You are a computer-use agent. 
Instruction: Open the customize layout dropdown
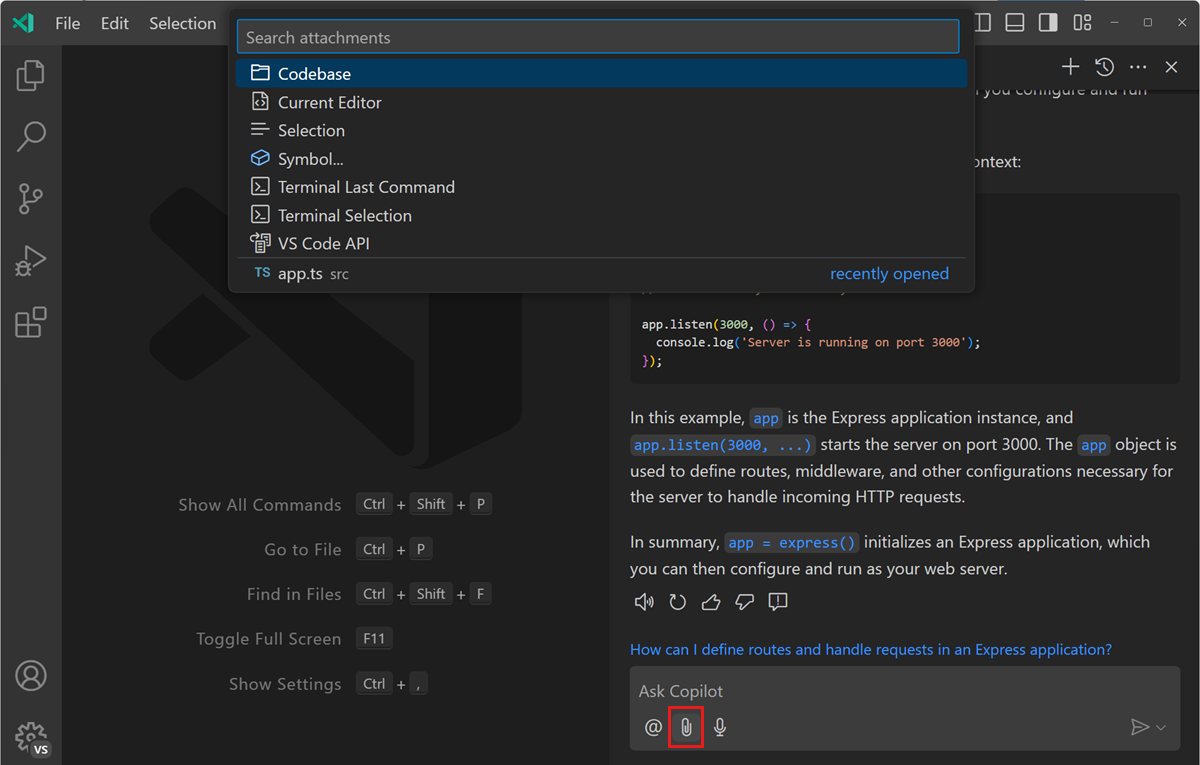coord(1082,21)
